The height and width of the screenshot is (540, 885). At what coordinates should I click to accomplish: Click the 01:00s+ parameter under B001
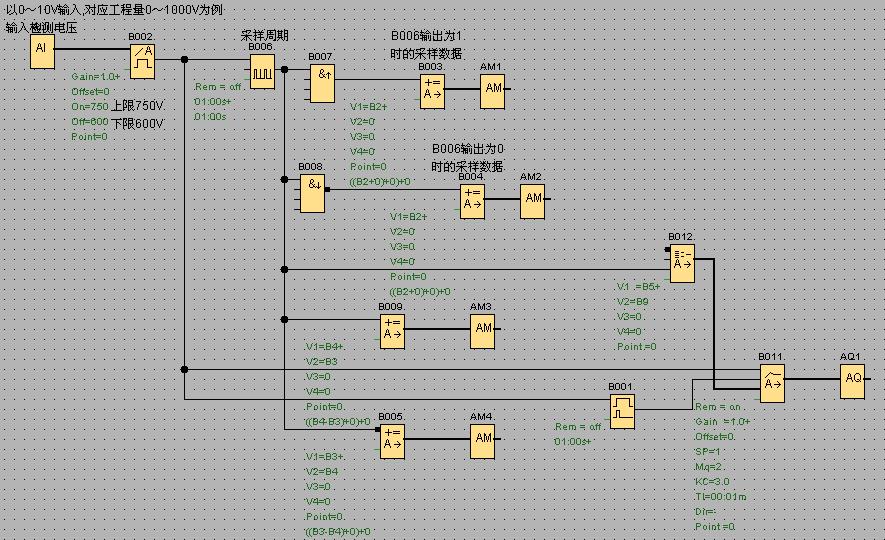tap(573, 441)
